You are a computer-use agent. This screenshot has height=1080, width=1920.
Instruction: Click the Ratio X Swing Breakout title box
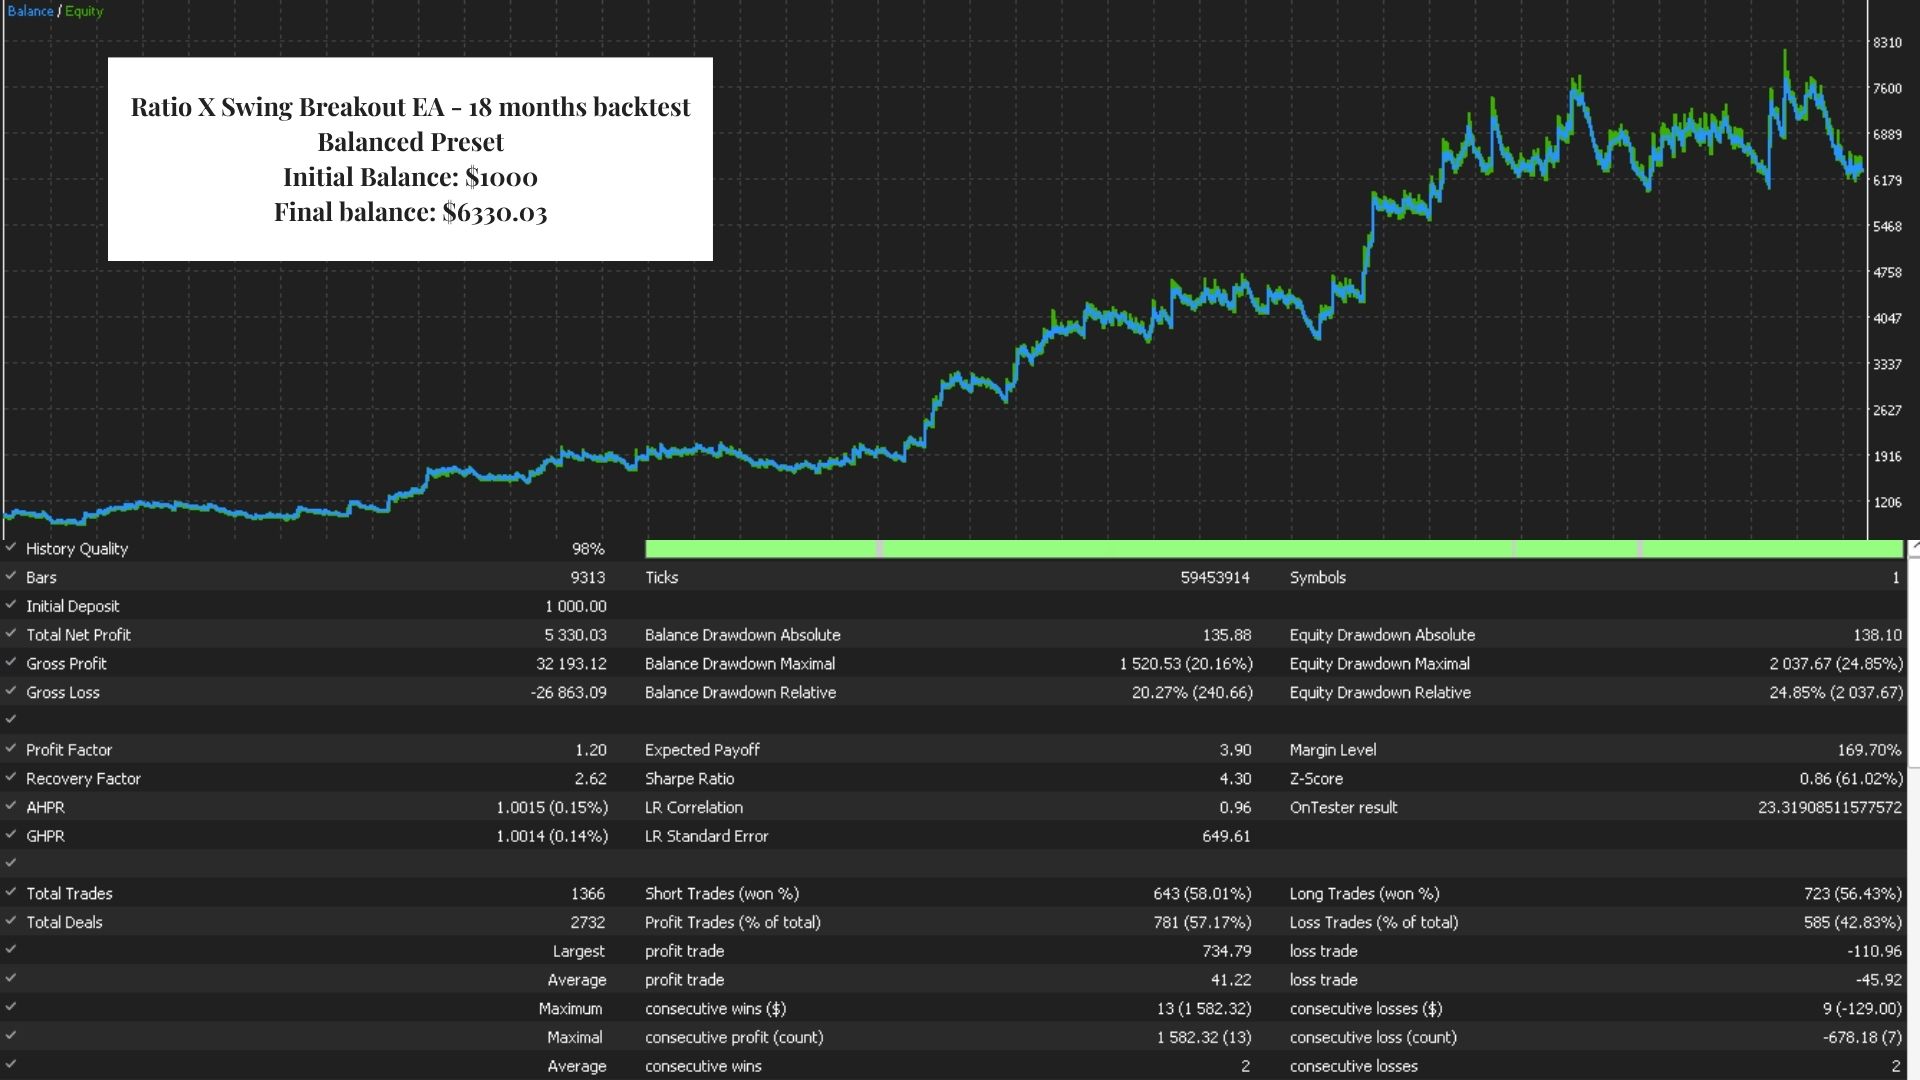tap(410, 159)
